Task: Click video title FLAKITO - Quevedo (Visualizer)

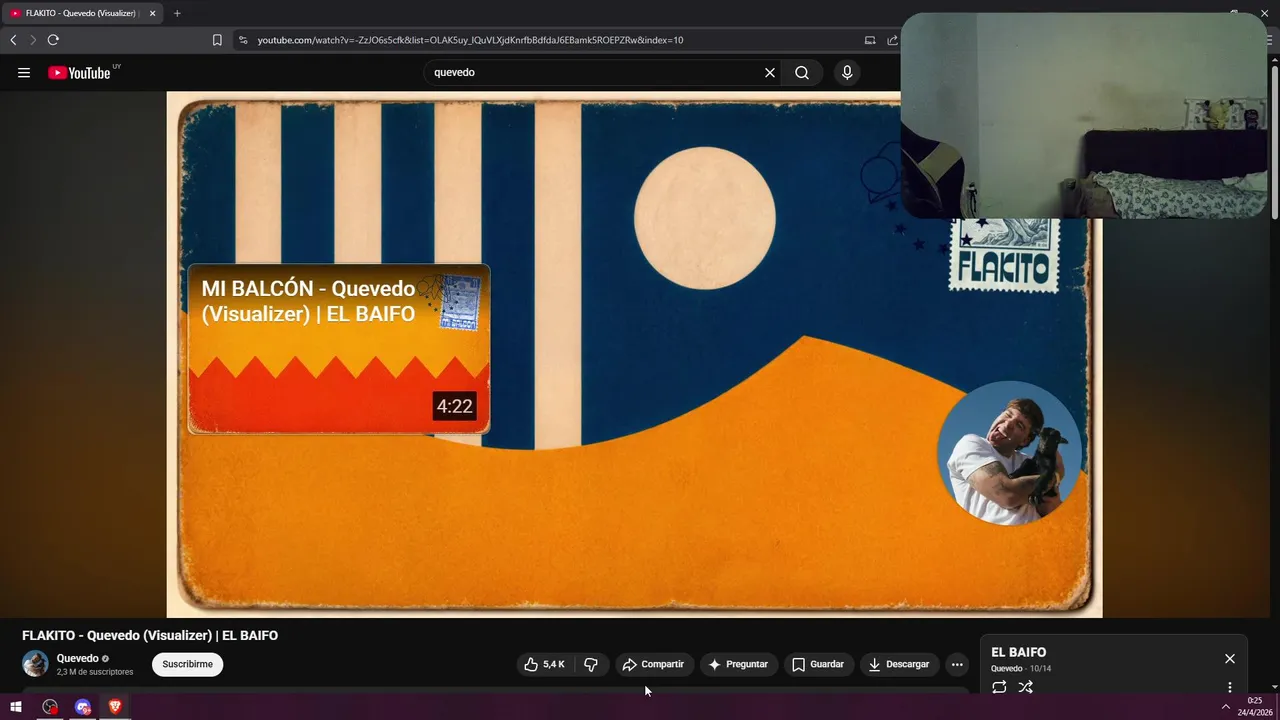Action: pos(150,635)
